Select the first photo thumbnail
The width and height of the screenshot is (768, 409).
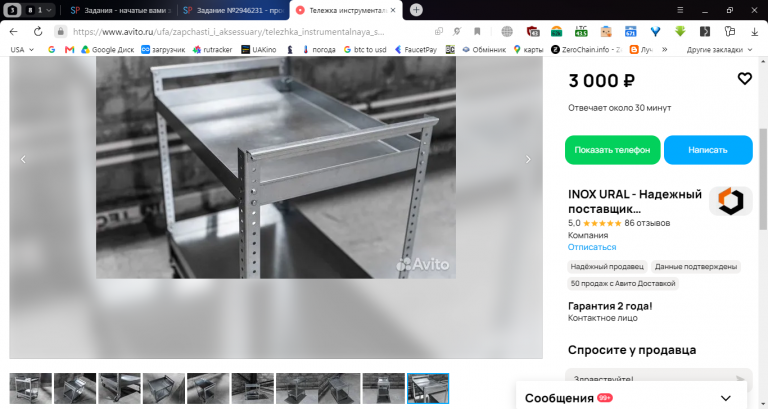30,388
